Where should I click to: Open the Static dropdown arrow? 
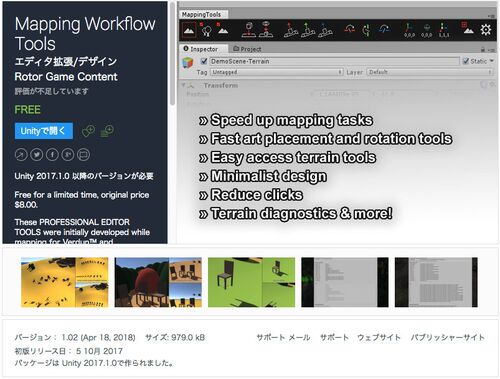(x=492, y=61)
